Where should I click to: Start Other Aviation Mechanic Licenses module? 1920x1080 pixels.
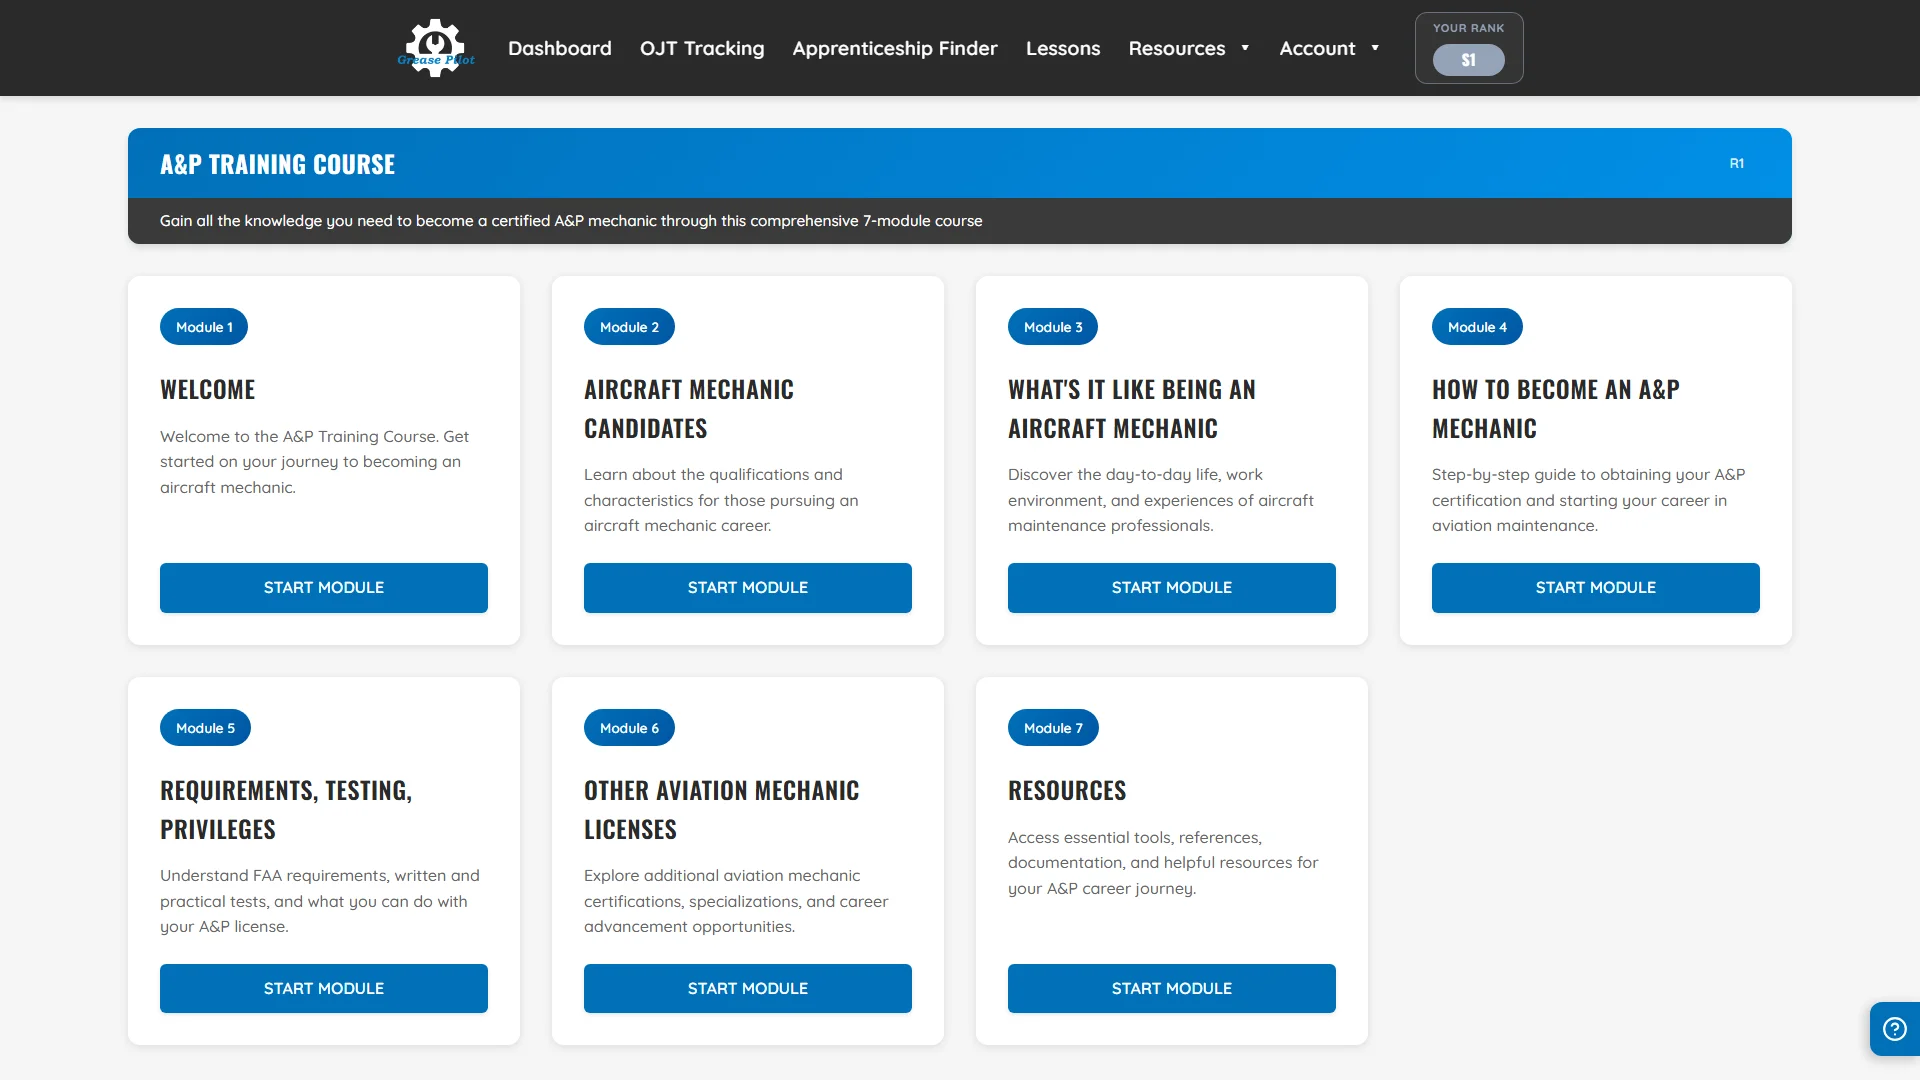click(748, 989)
